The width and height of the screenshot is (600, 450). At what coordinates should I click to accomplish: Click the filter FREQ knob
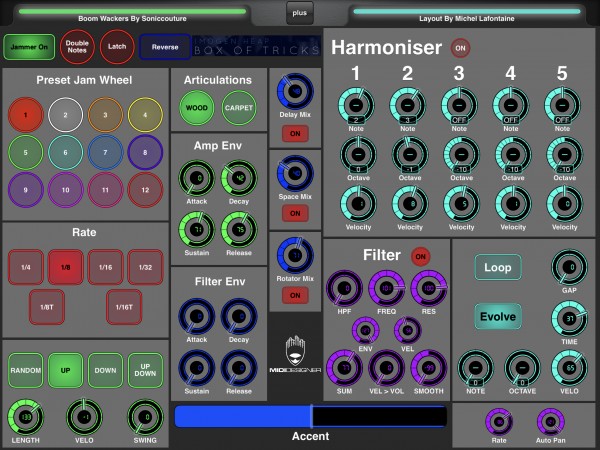[x=386, y=289]
